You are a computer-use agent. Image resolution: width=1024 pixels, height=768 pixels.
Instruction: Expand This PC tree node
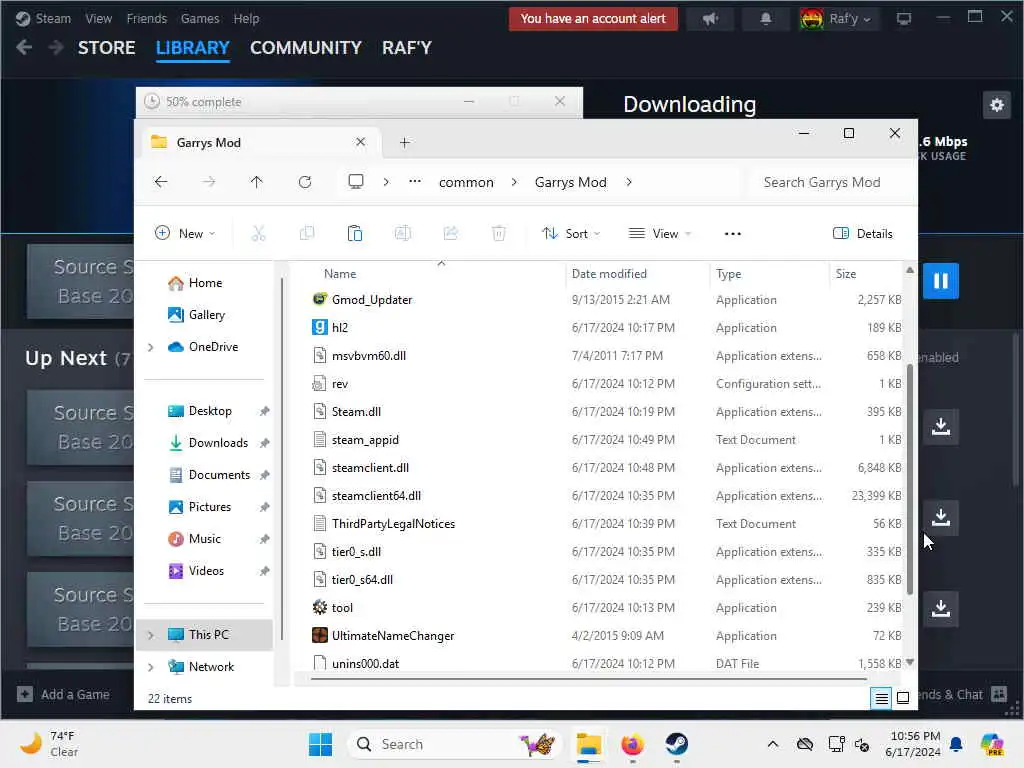coord(151,635)
